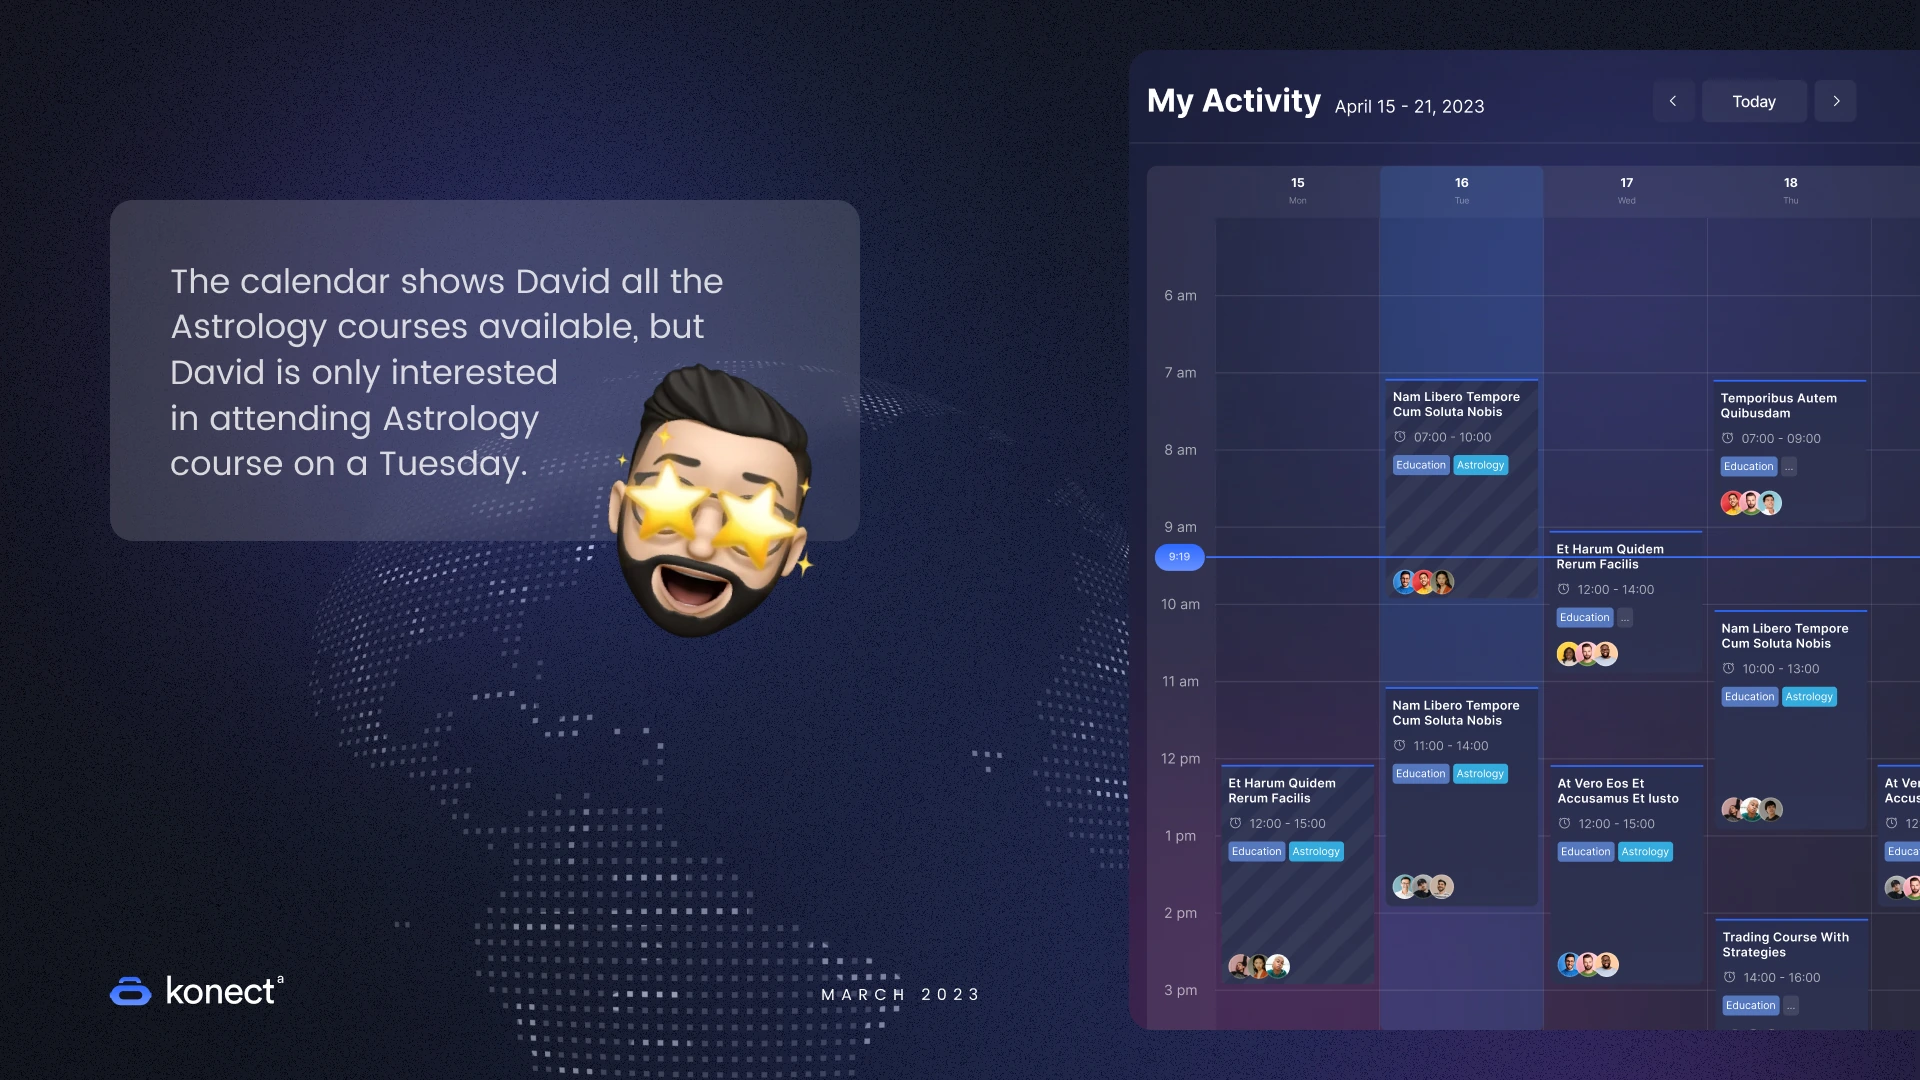
Task: Click attendee avatars on At Vero Eos event
Action: (1588, 965)
